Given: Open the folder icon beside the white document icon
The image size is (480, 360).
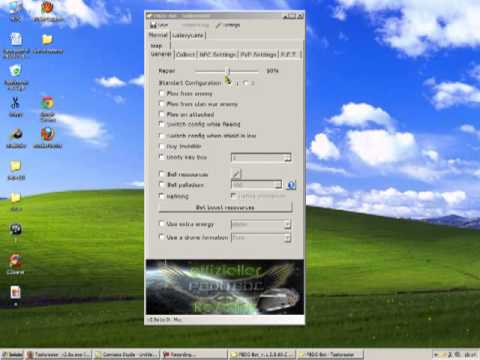Looking at the screenshot, I should pyautogui.click(x=47, y=40).
